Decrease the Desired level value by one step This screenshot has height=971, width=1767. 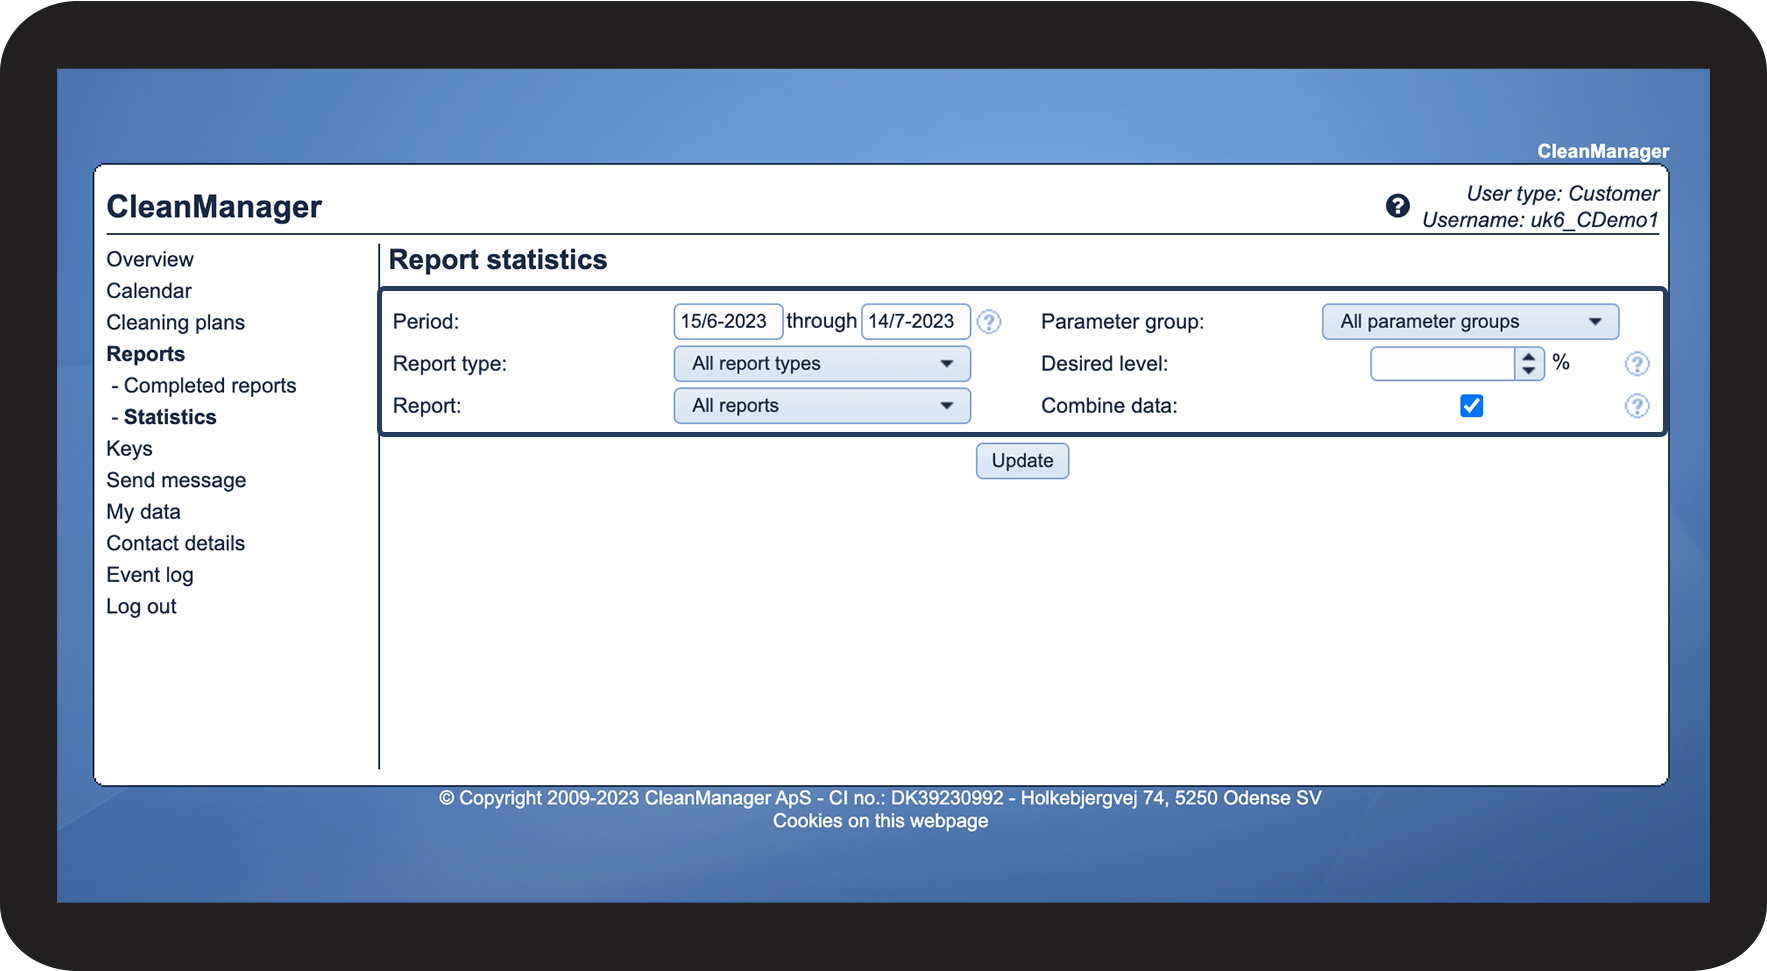click(1529, 371)
